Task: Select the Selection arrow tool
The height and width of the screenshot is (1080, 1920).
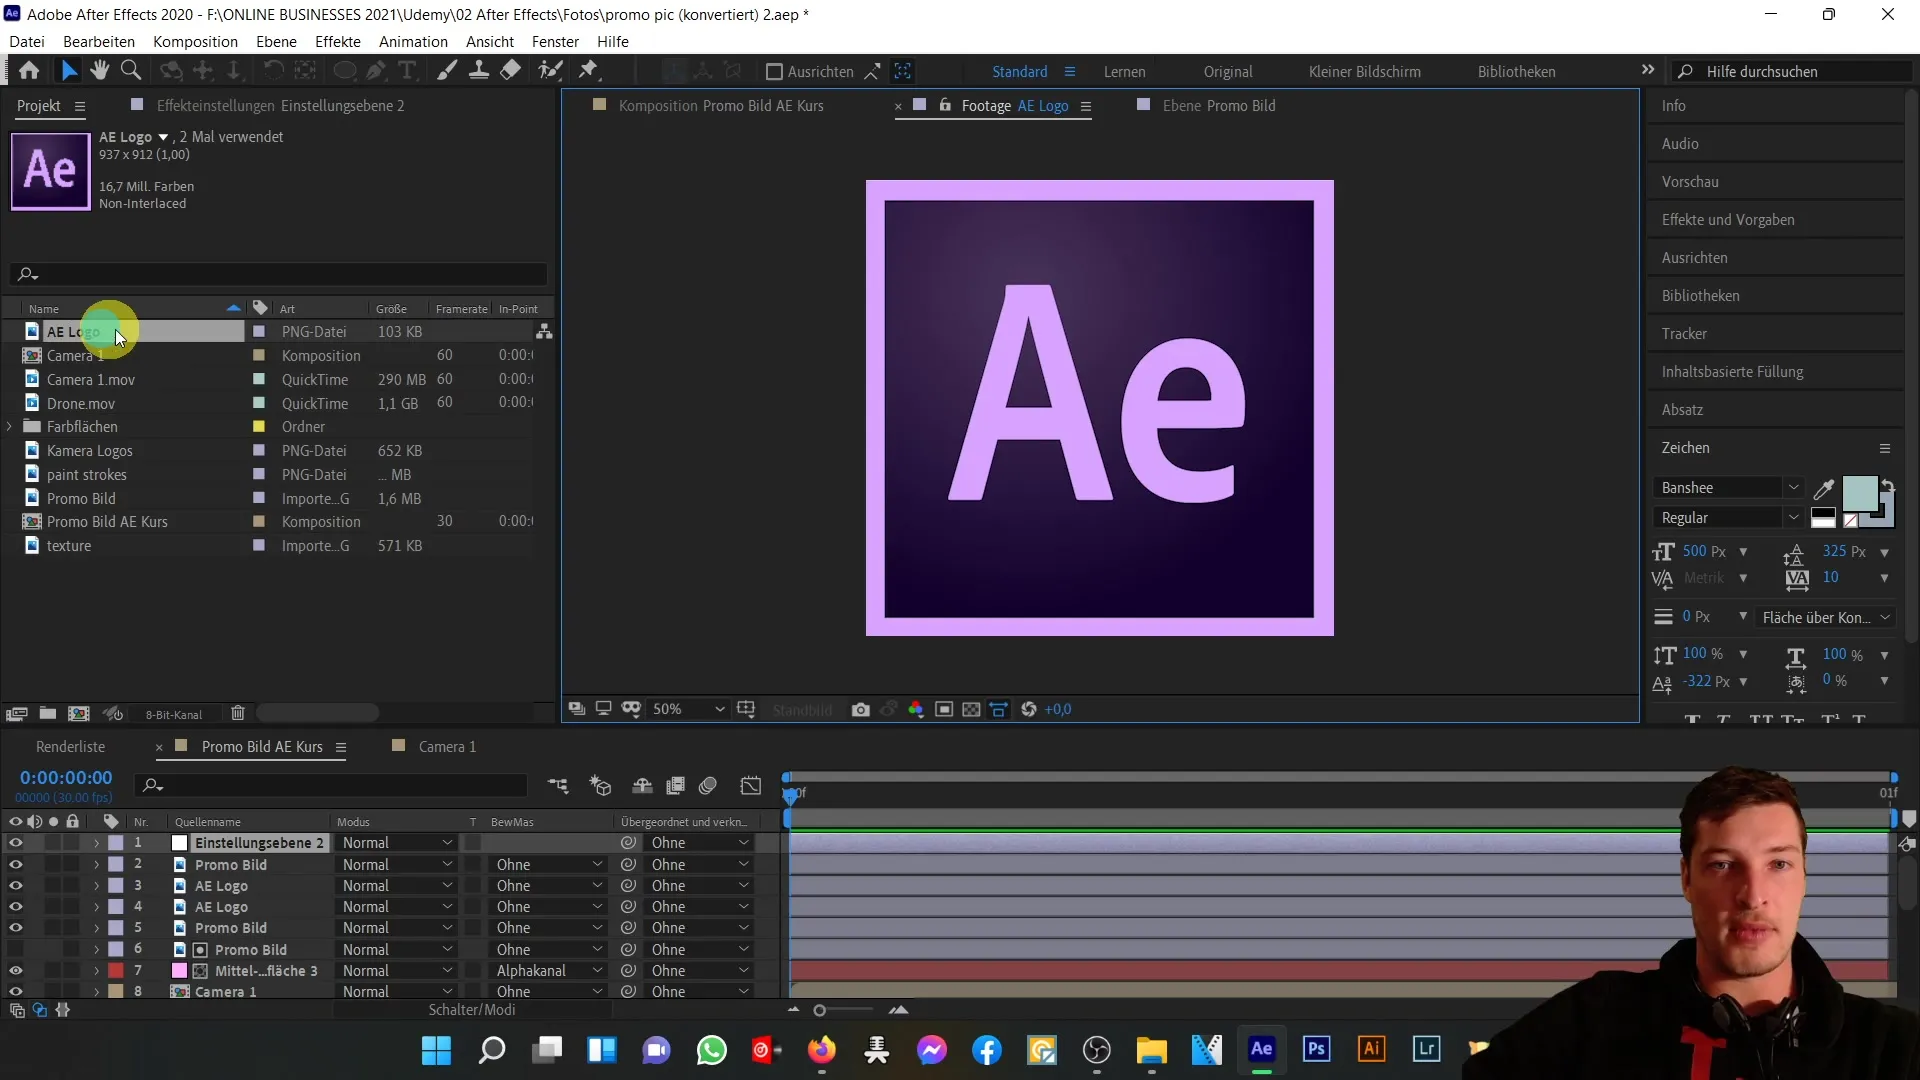Action: 68,71
